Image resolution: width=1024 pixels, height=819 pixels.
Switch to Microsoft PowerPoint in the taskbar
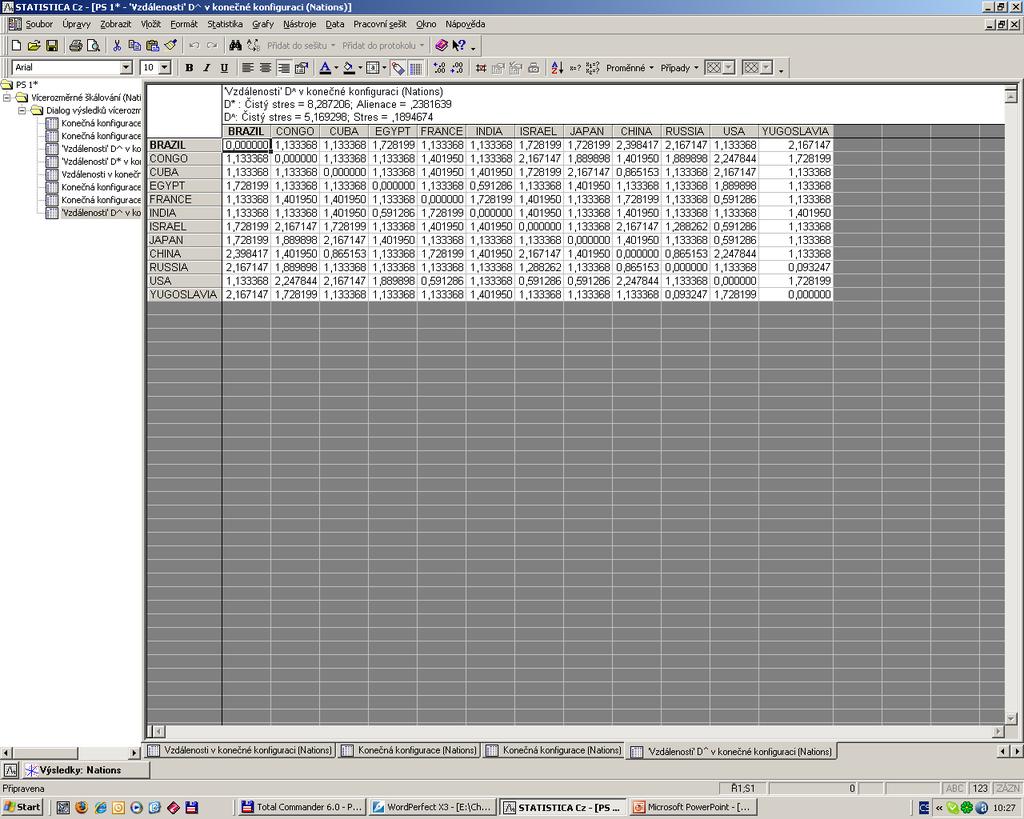(693, 807)
